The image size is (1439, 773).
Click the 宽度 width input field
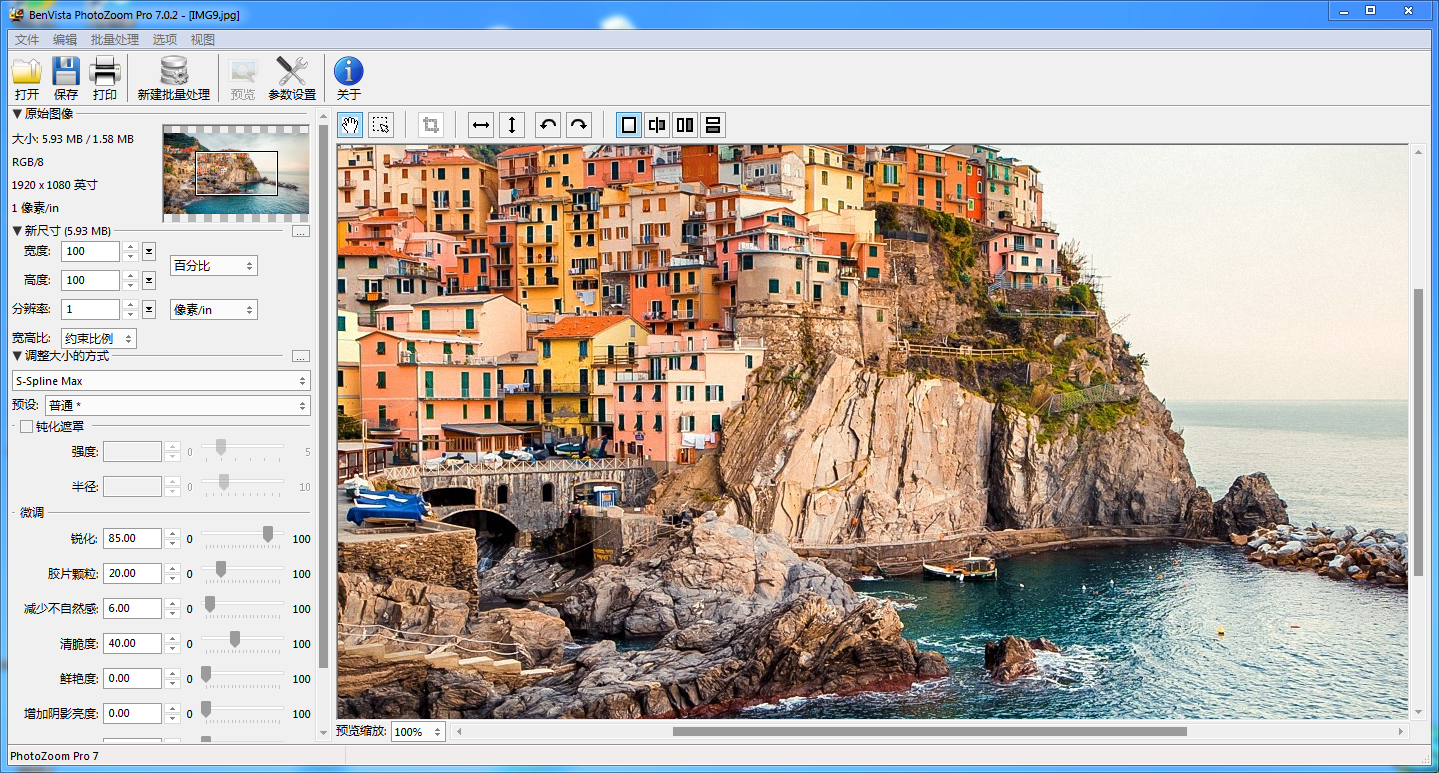click(x=90, y=252)
